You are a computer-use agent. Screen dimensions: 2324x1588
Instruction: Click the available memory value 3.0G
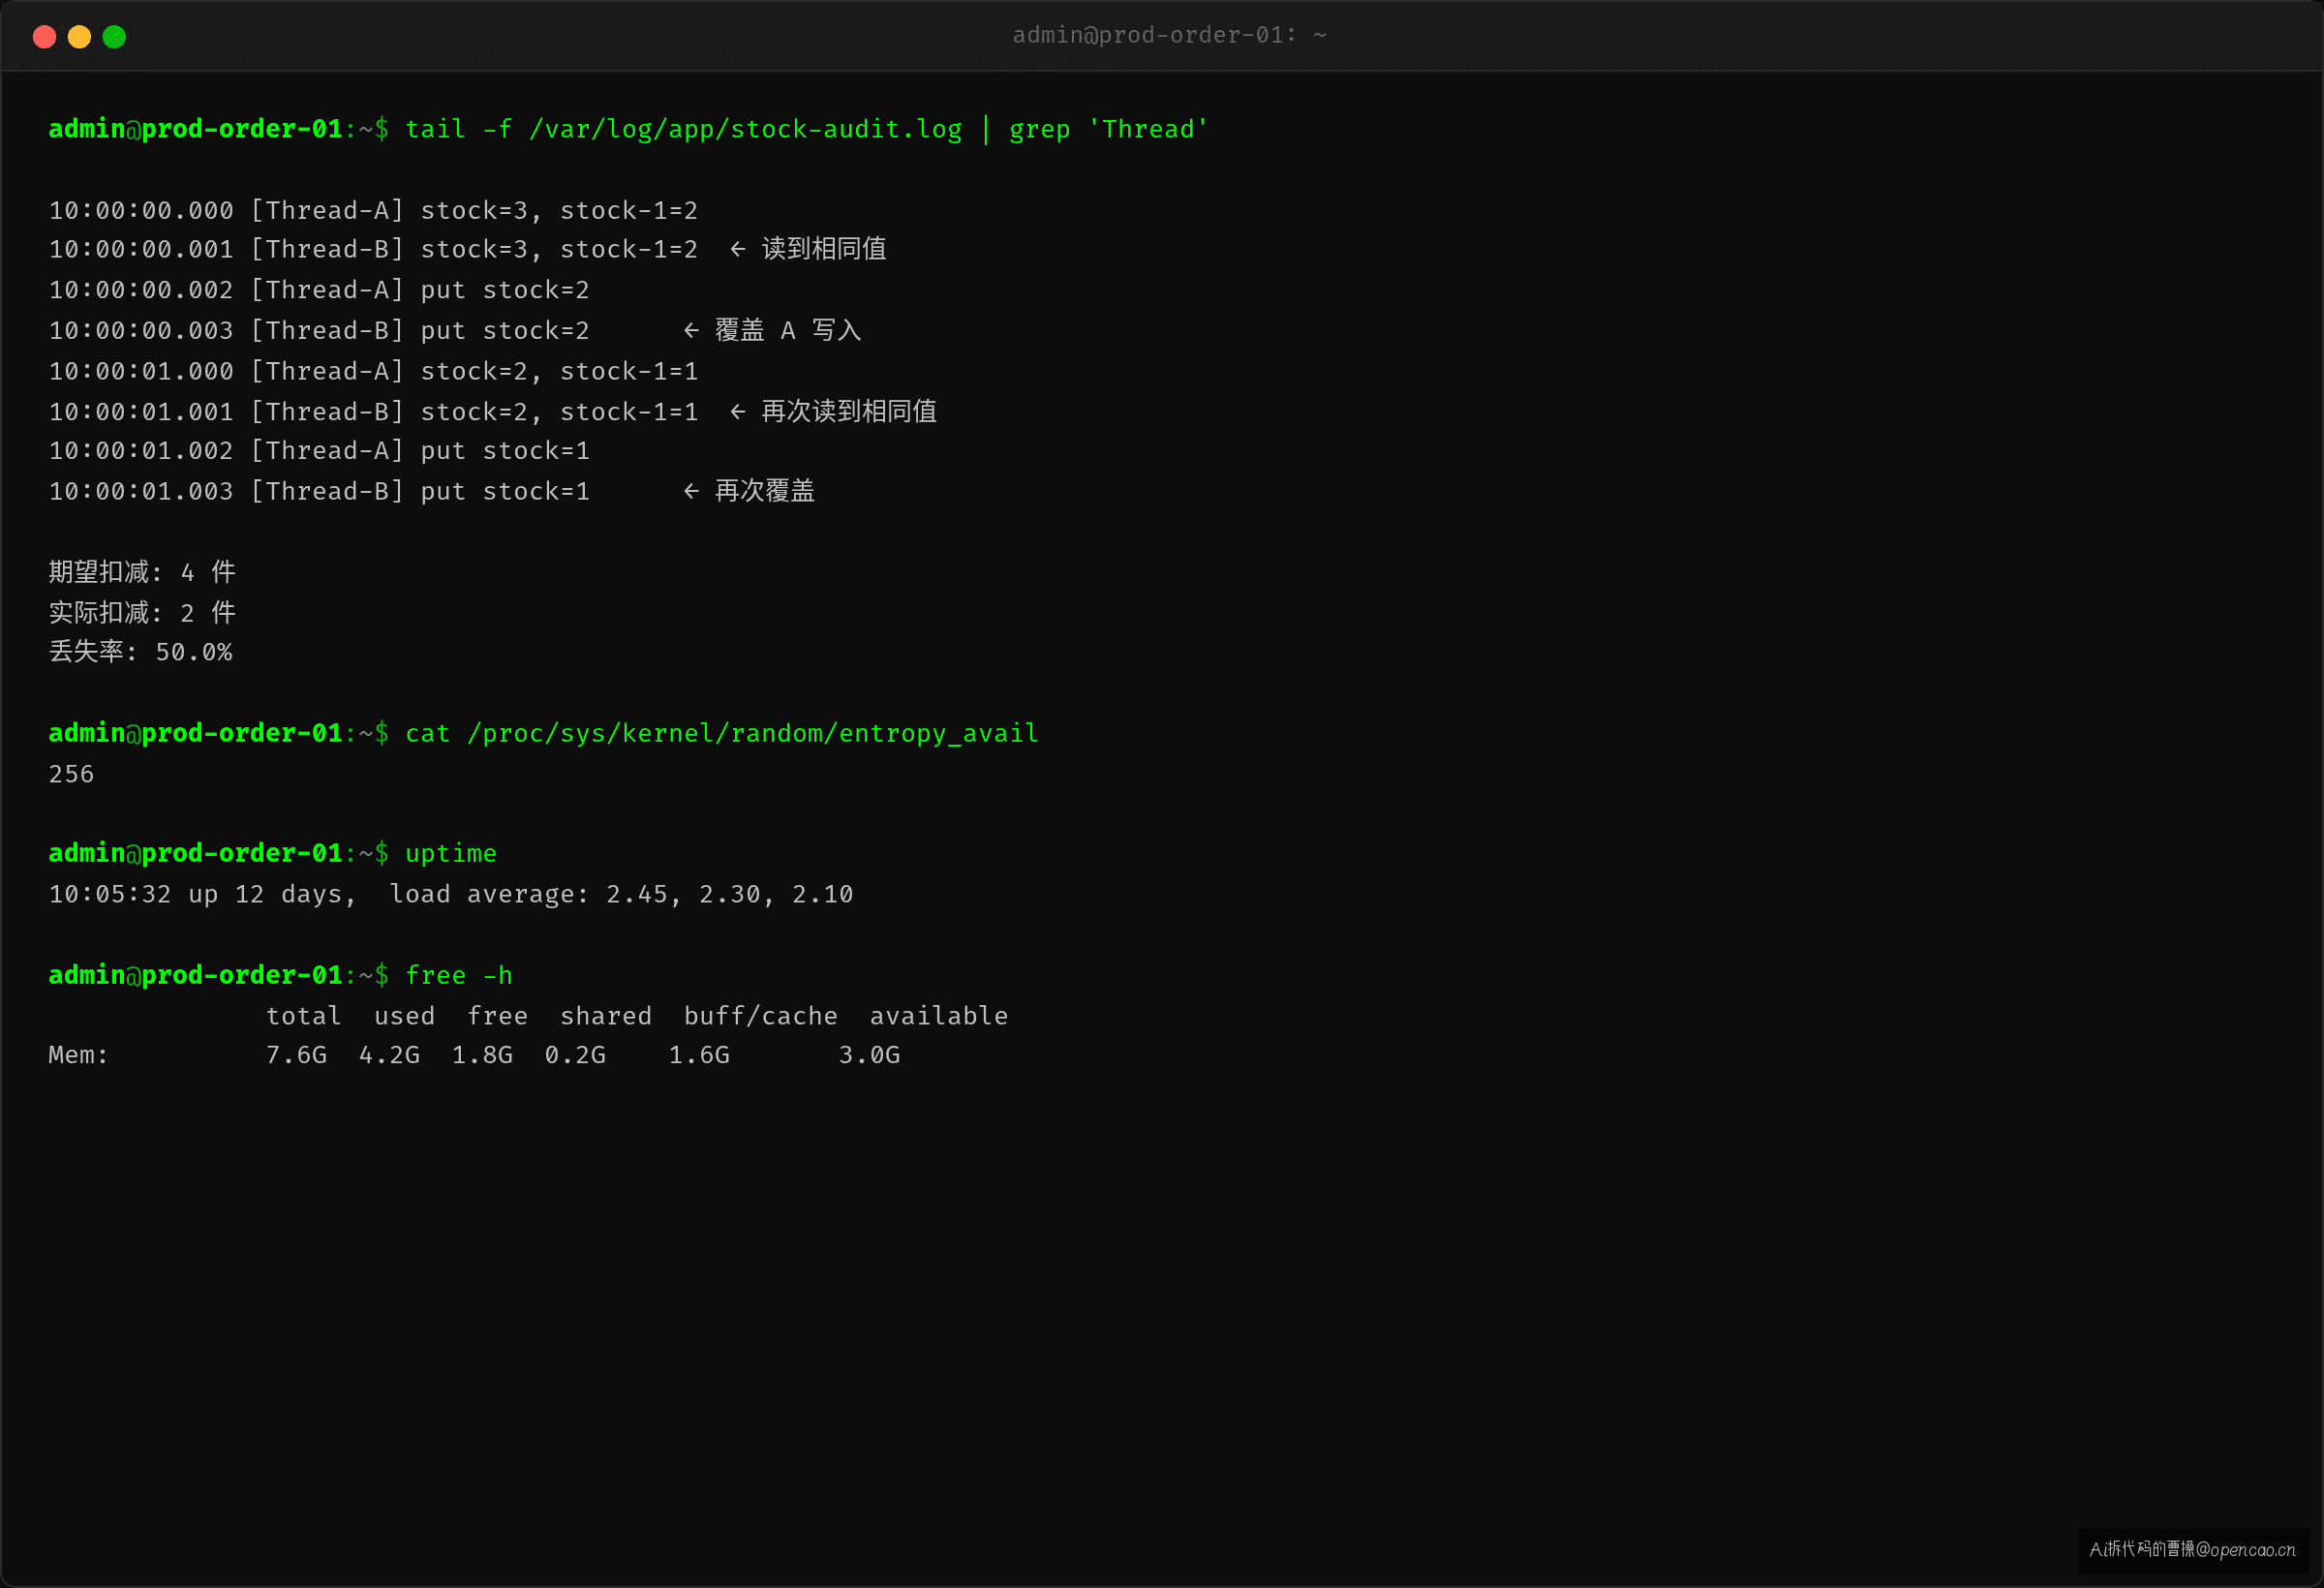click(x=869, y=1055)
